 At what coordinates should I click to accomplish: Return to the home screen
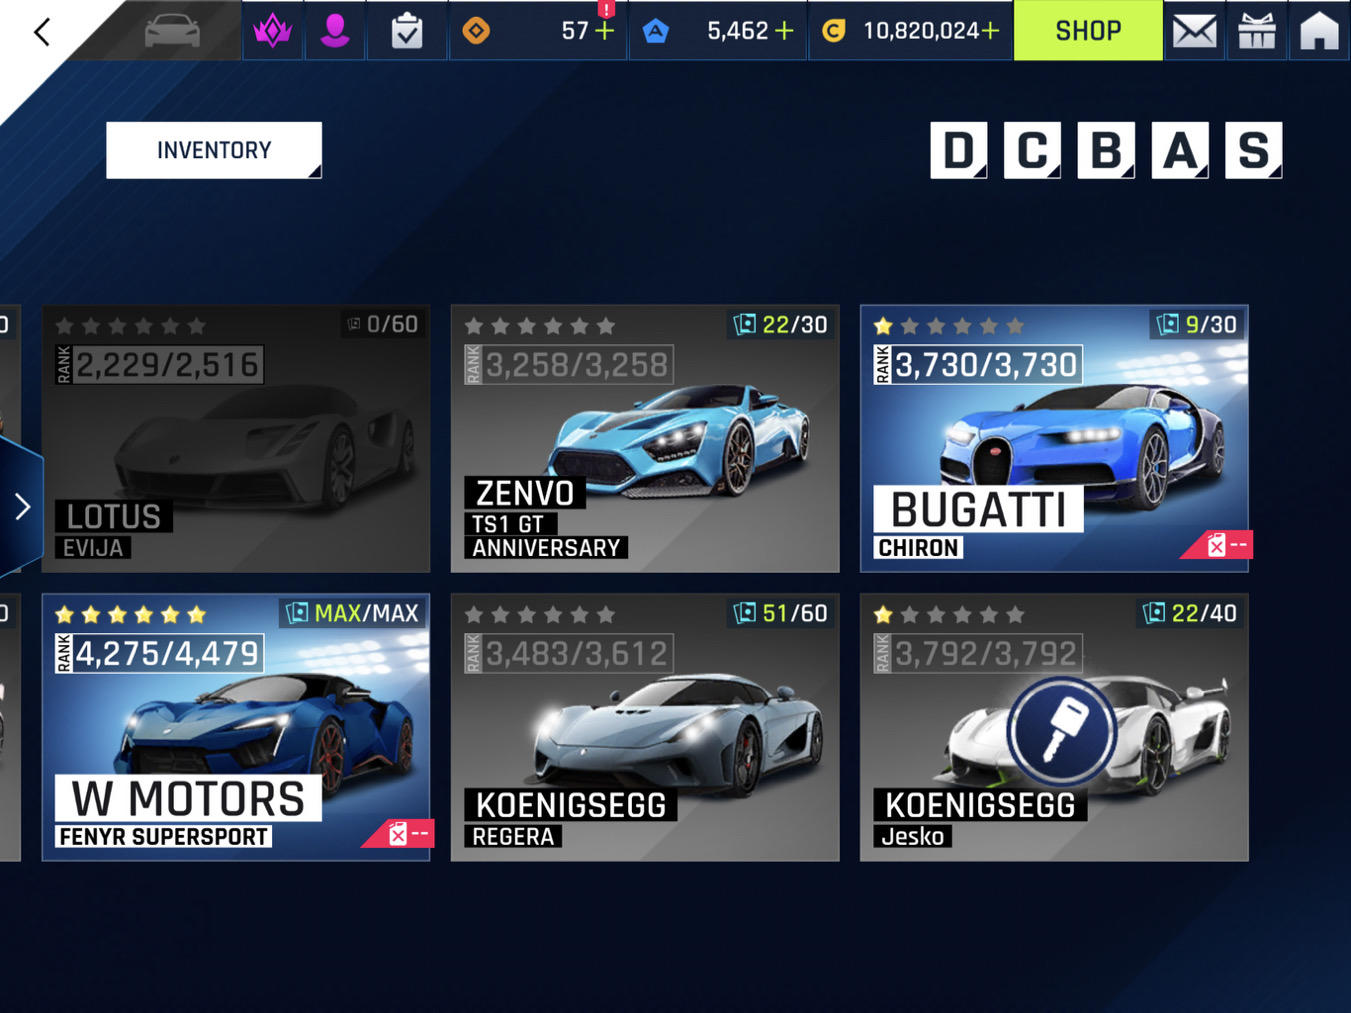pos(1319,31)
